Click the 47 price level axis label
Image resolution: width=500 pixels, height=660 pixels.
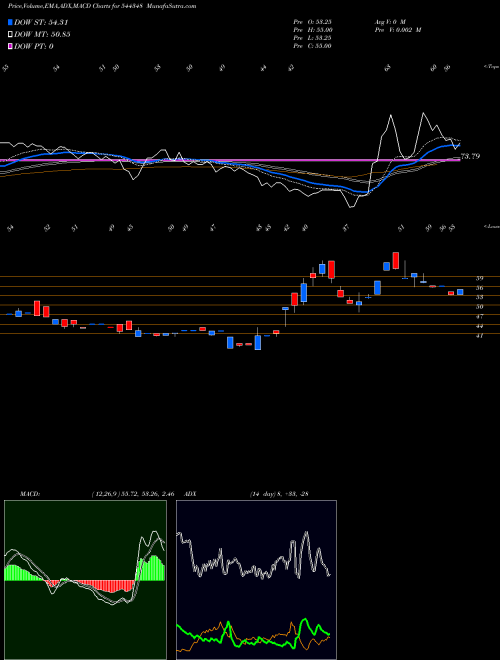[479, 317]
